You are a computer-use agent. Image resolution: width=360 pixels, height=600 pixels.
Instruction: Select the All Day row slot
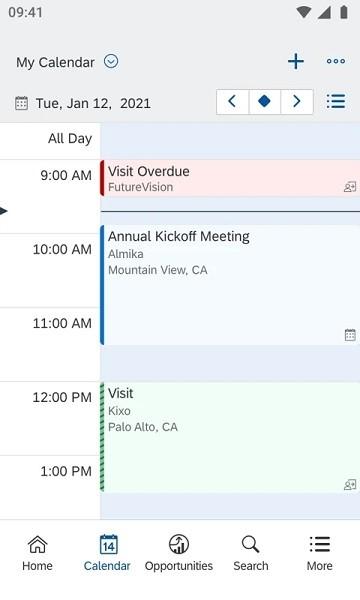click(230, 140)
